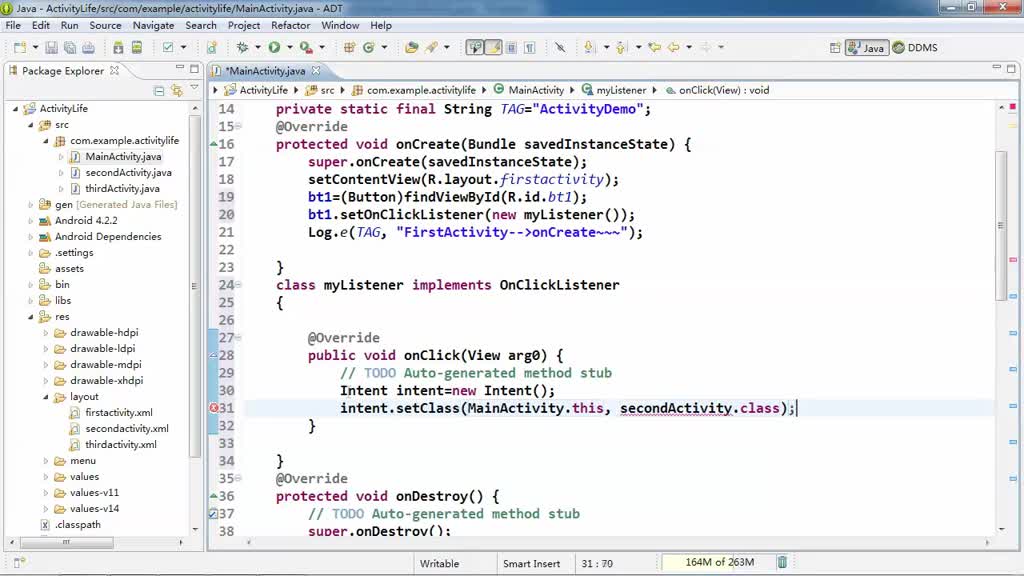This screenshot has width=1024, height=576.
Task: Click the Last Edit Location icon
Action: [x=654, y=48]
